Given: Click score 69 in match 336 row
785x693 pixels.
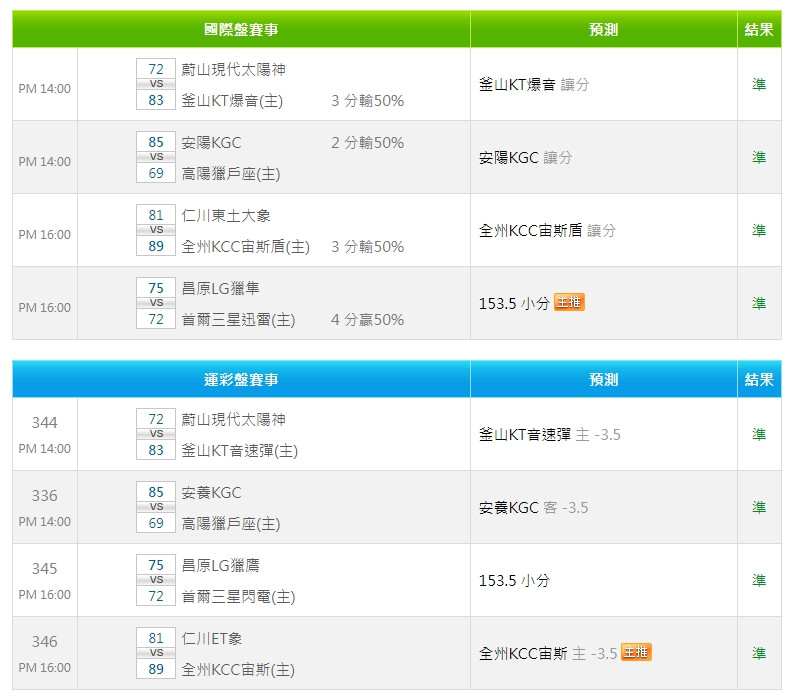Looking at the screenshot, I should 156,523.
